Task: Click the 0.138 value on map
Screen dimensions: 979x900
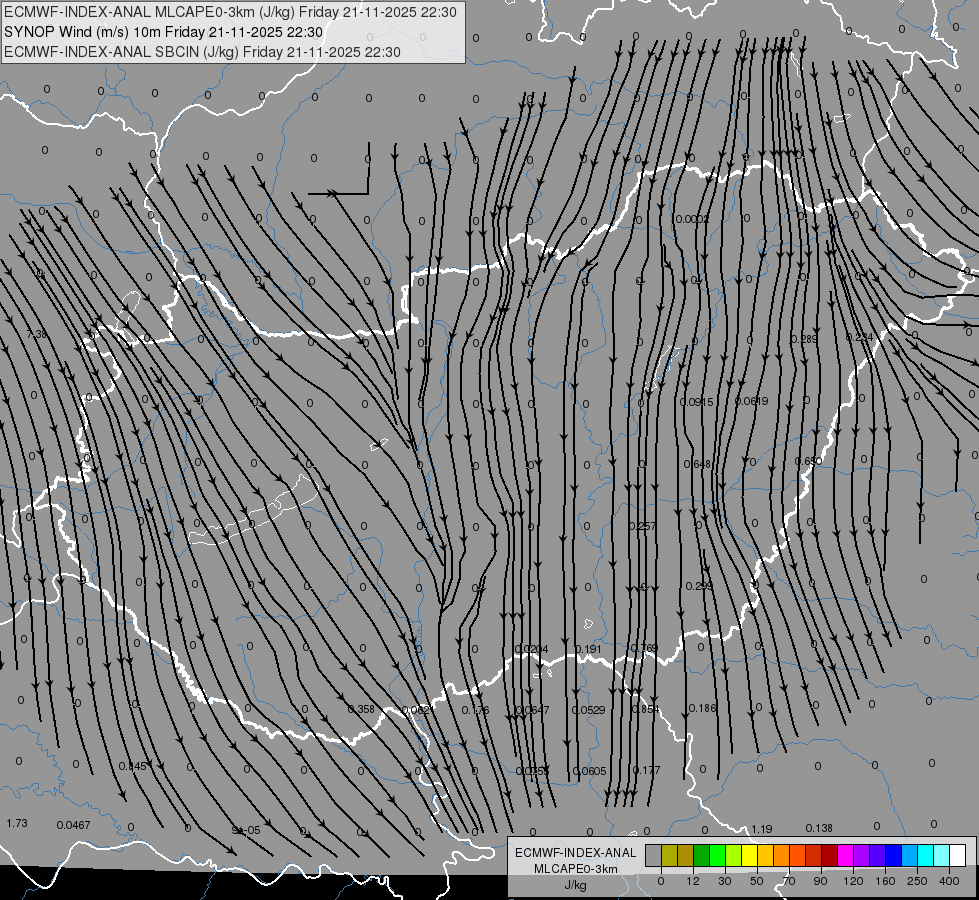Action: (x=819, y=828)
